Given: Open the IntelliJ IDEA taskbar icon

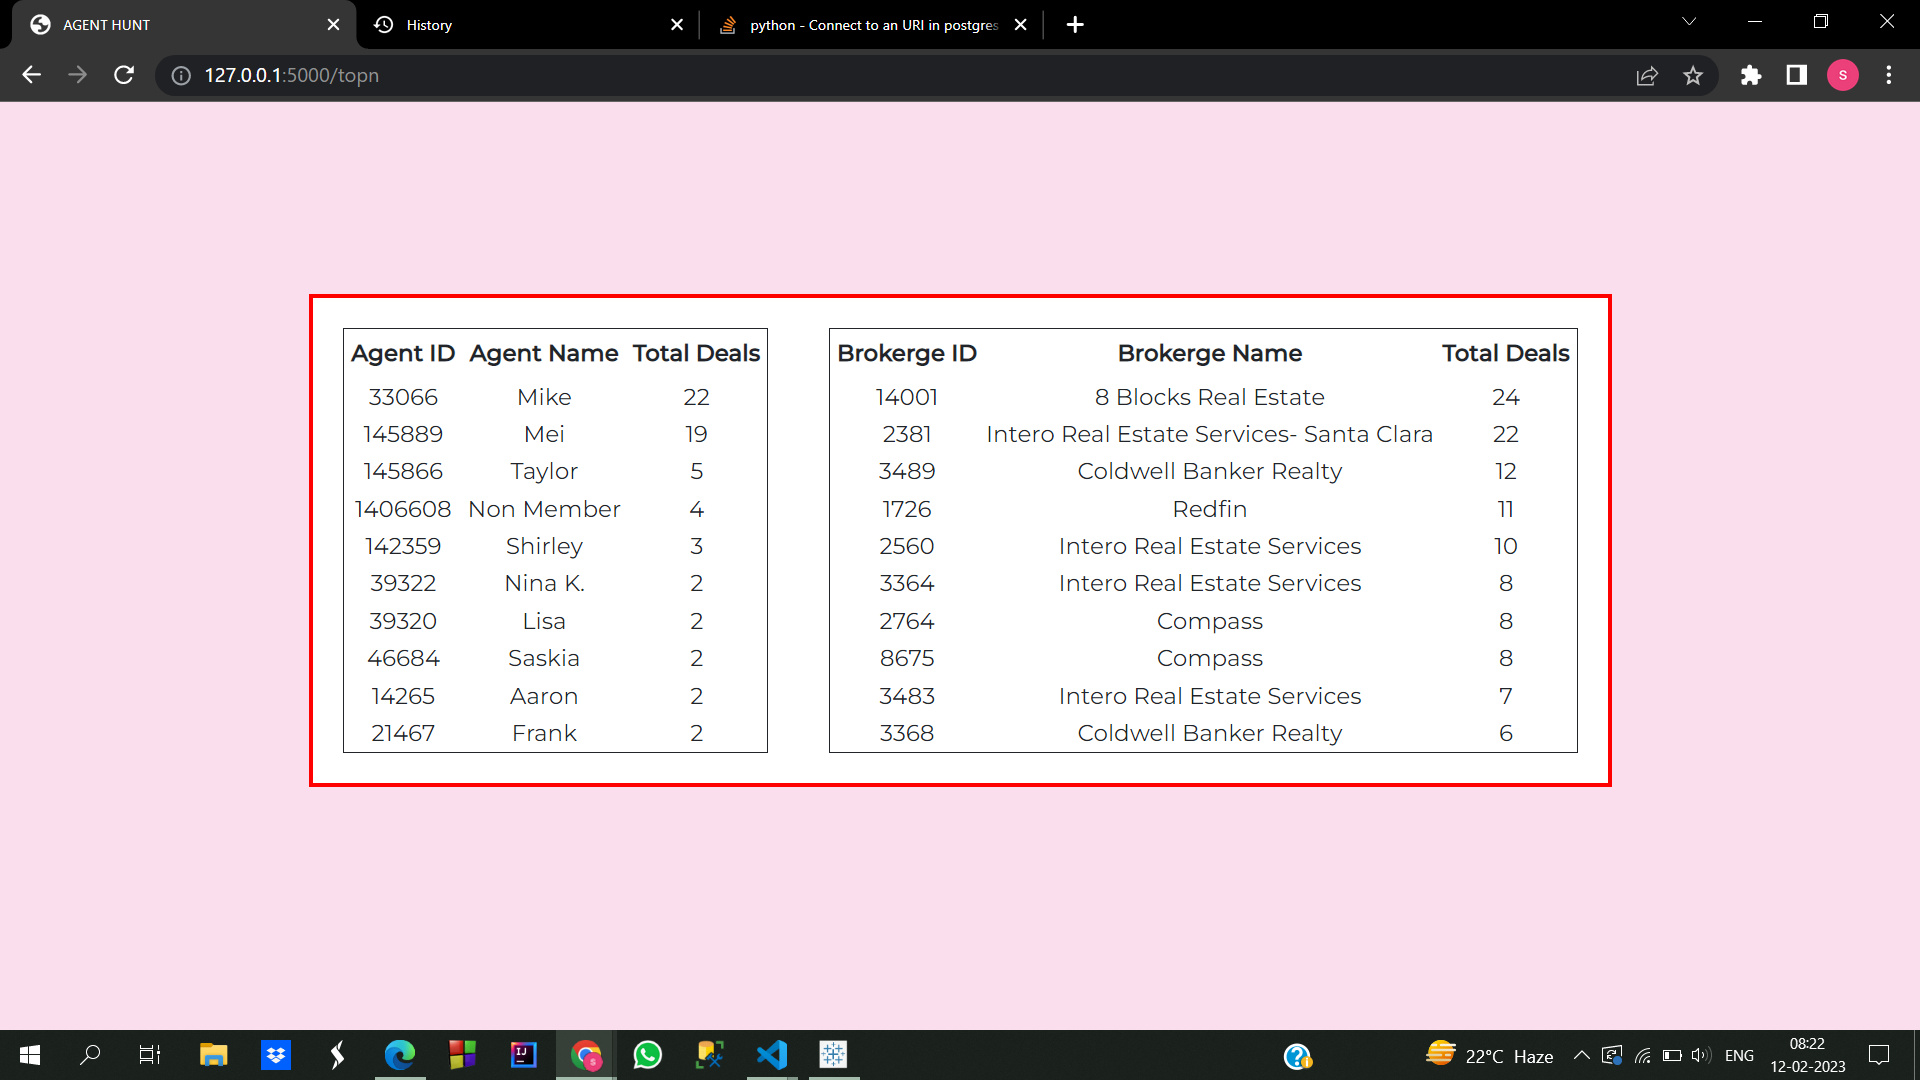Looking at the screenshot, I should coord(523,1055).
